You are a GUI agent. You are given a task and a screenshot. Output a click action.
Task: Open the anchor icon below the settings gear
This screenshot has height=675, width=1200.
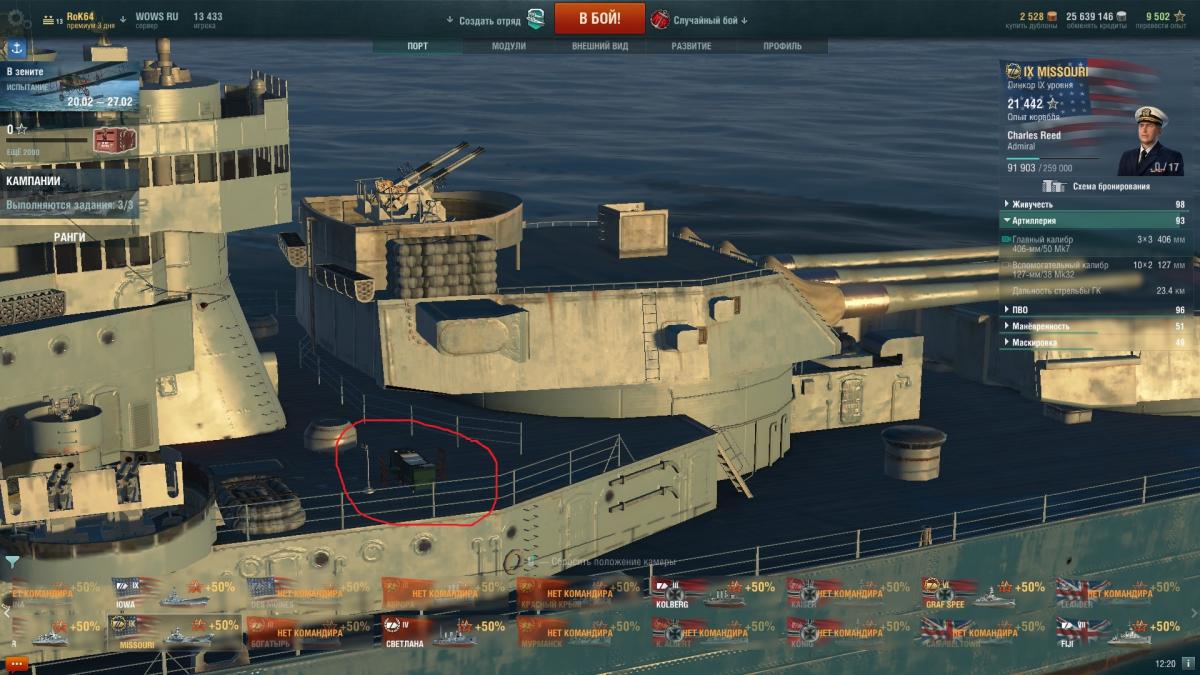pyautogui.click(x=17, y=48)
